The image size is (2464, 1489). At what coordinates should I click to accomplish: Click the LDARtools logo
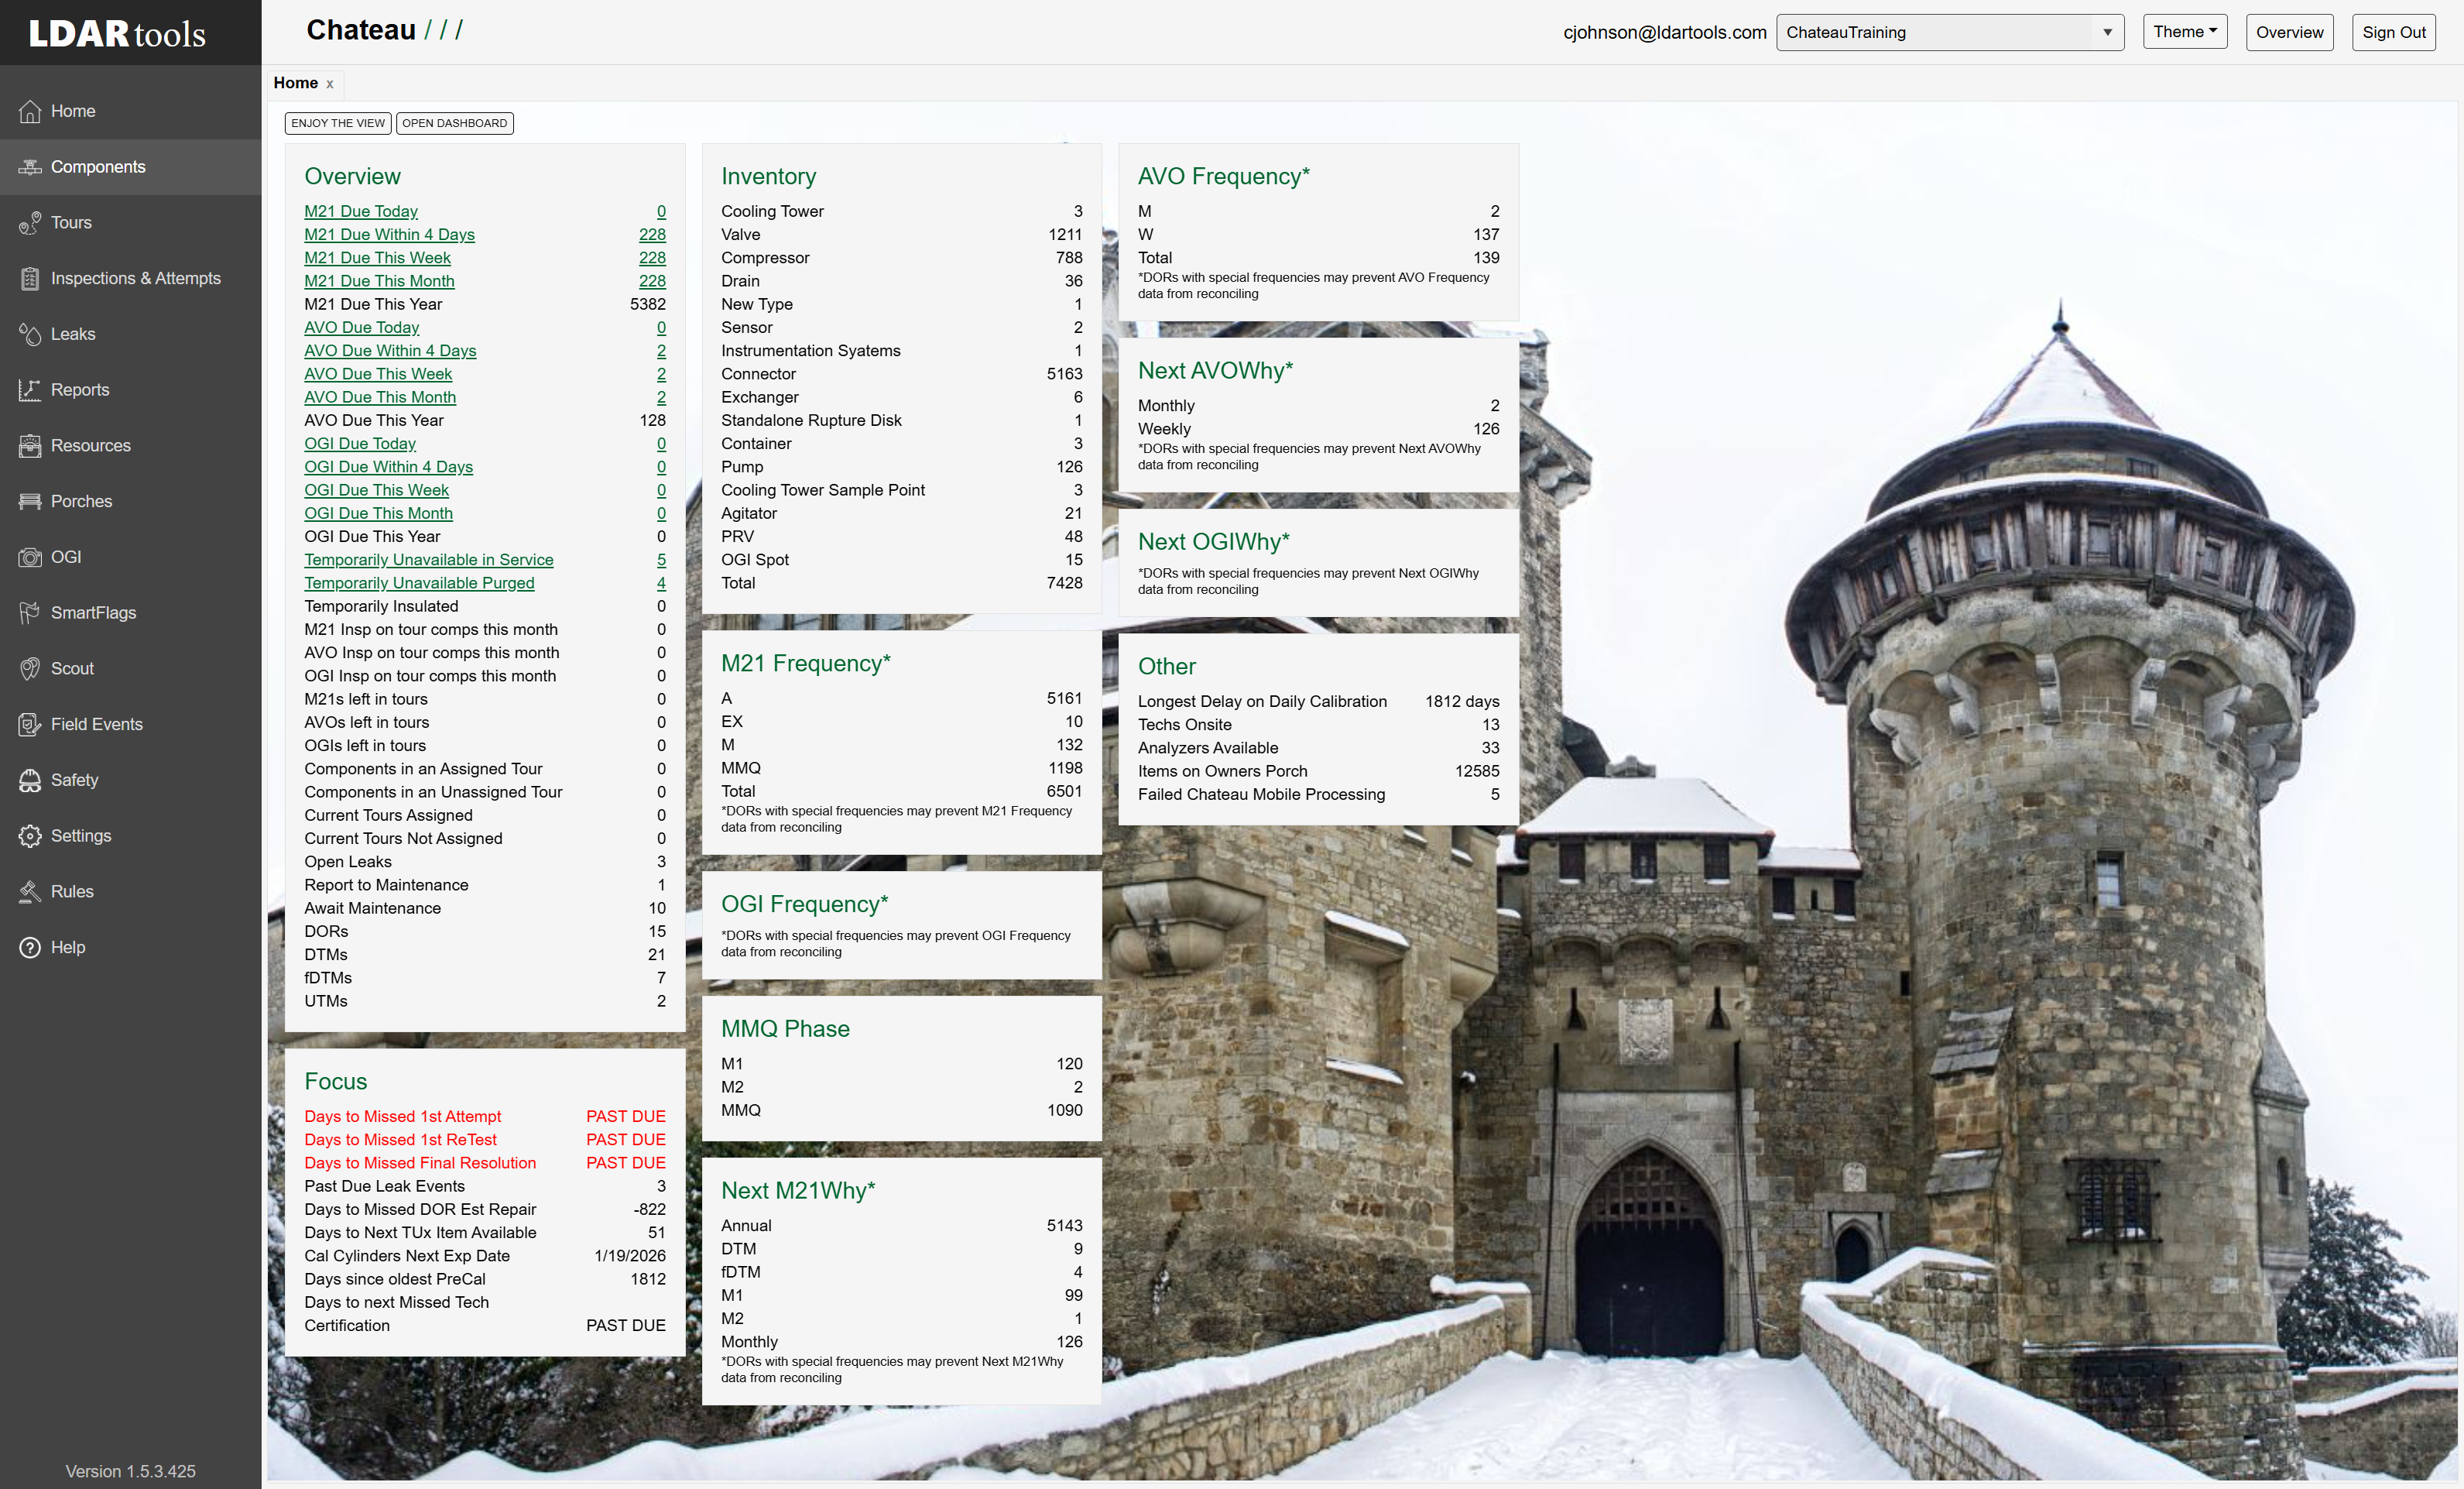click(x=117, y=33)
